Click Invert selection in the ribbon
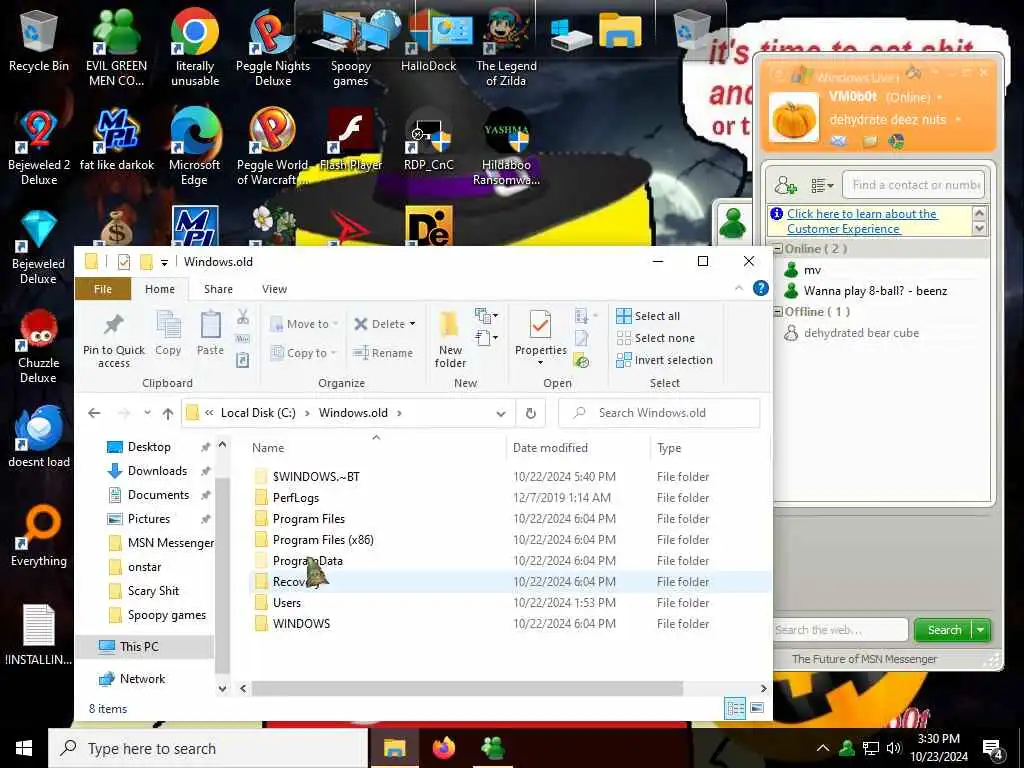Viewport: 1024px width, 768px height. click(664, 360)
